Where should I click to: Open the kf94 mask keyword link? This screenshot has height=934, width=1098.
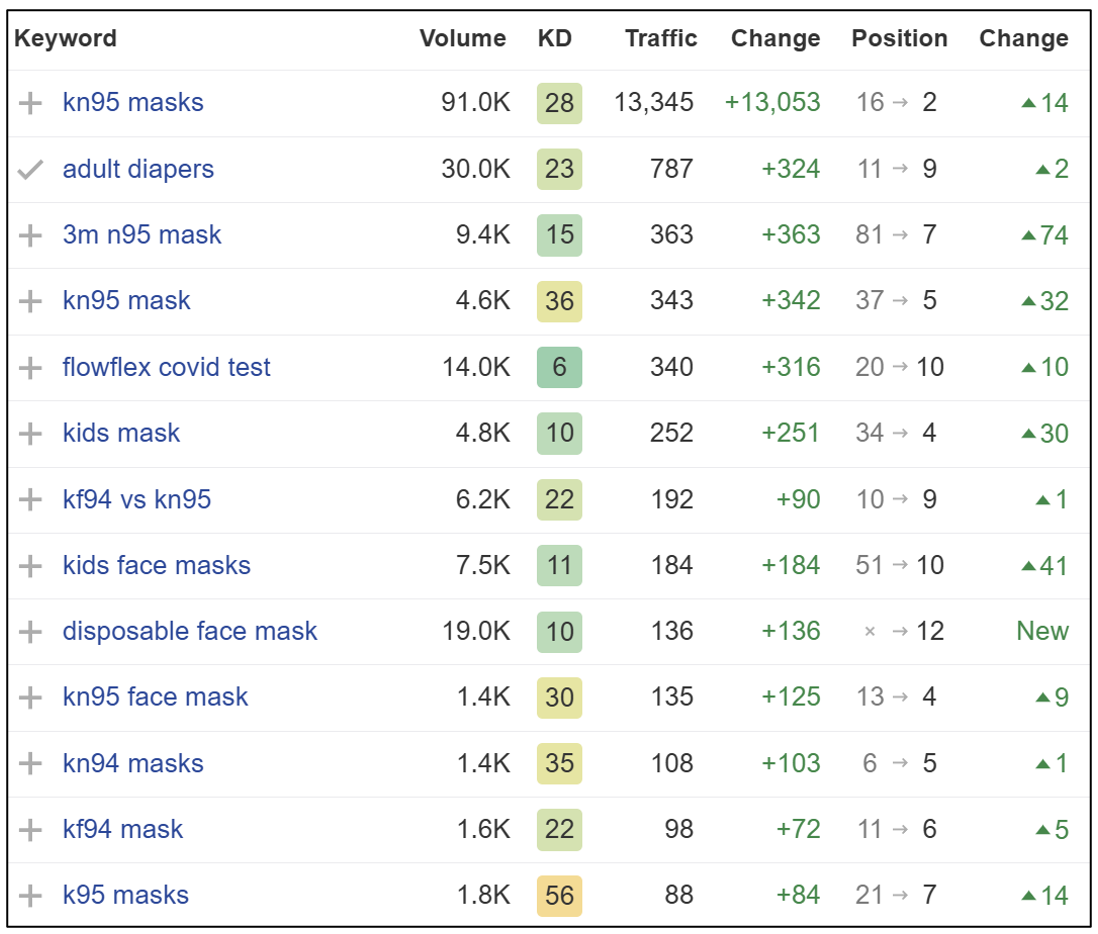click(x=123, y=829)
